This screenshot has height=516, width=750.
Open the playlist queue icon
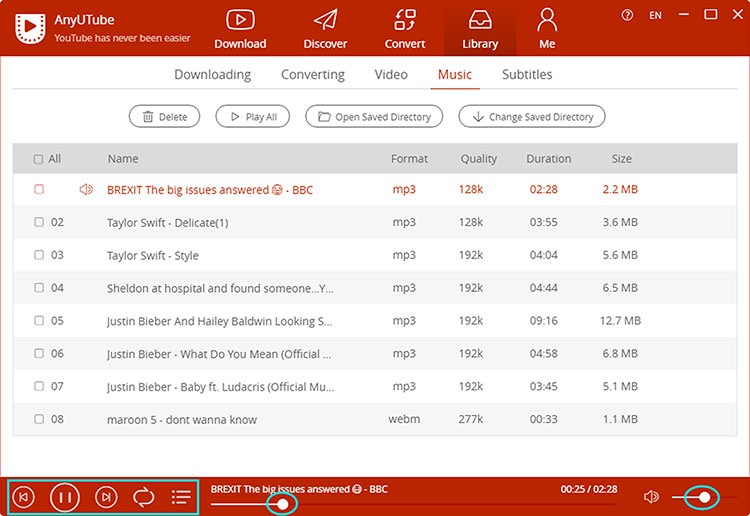point(181,497)
